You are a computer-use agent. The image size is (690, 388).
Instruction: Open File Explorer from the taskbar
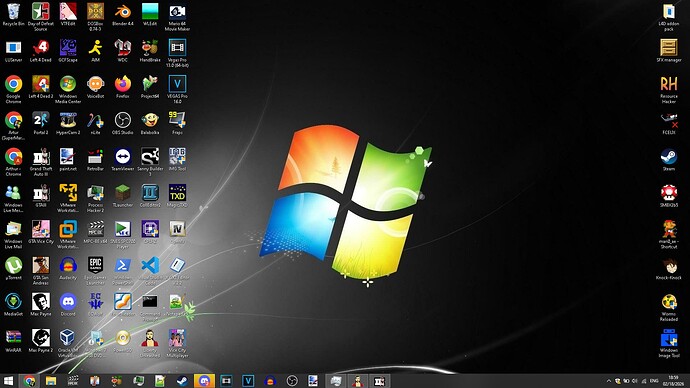pos(51,381)
